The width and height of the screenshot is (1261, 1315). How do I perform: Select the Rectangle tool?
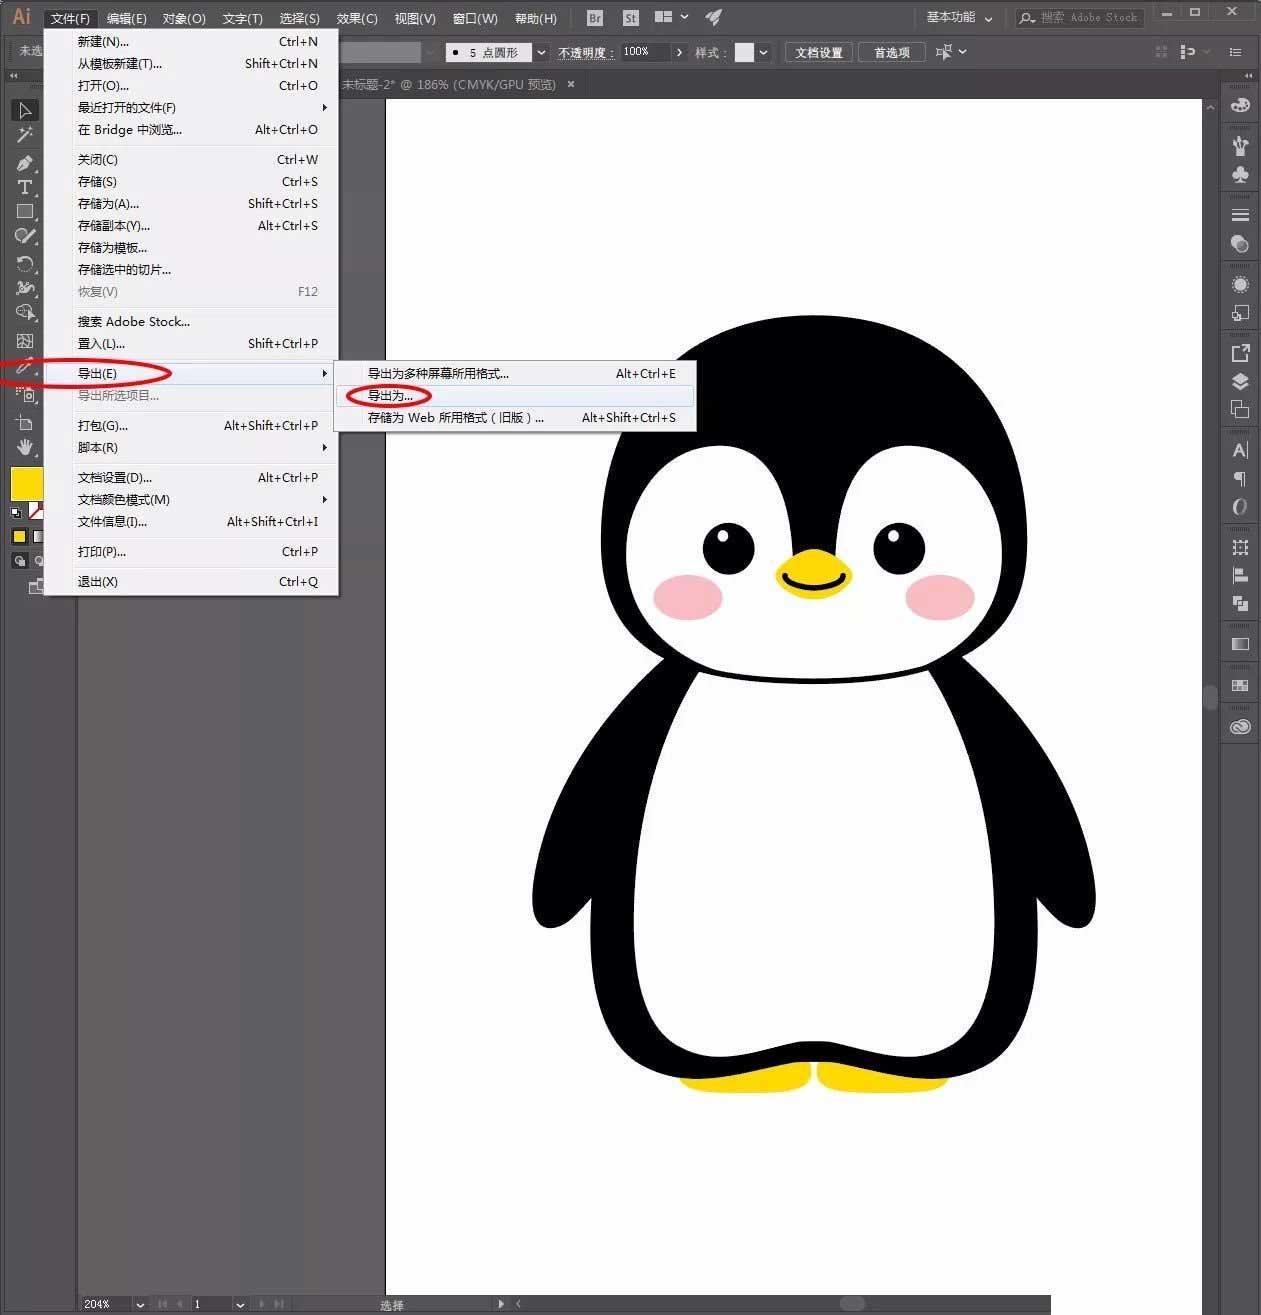click(25, 212)
